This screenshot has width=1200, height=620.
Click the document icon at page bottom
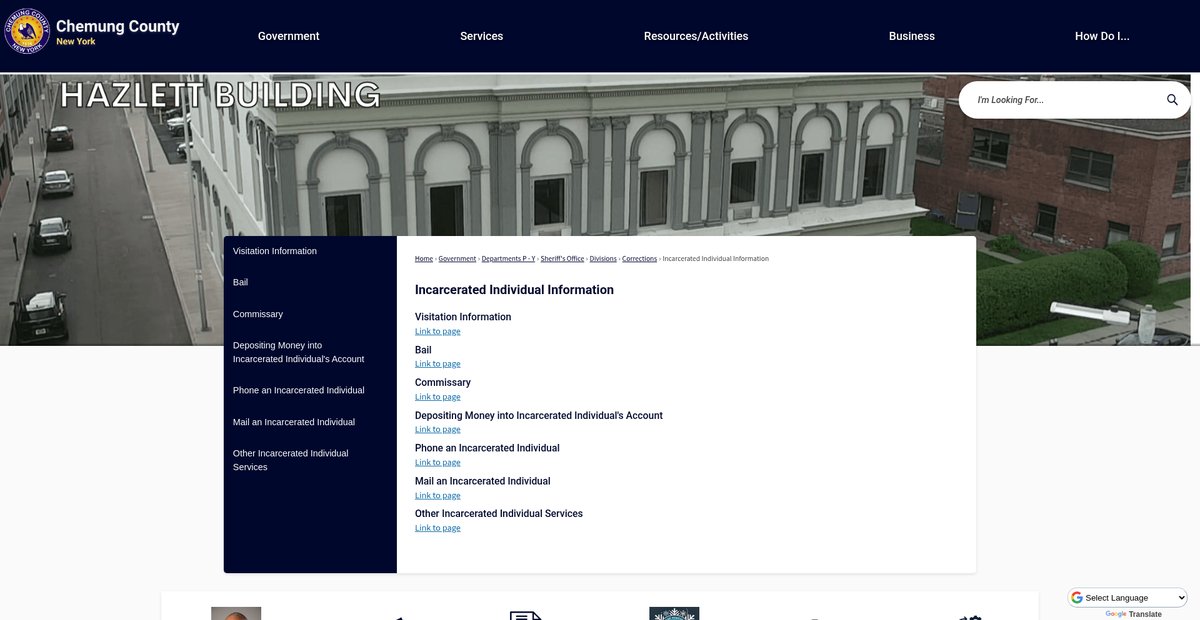point(525,614)
